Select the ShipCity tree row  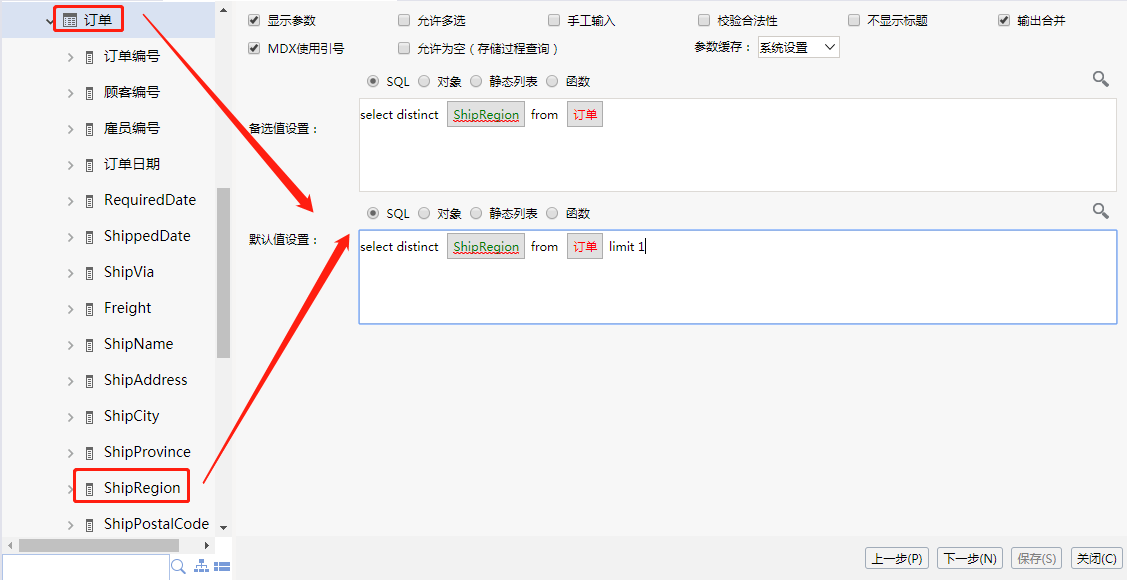[132, 416]
